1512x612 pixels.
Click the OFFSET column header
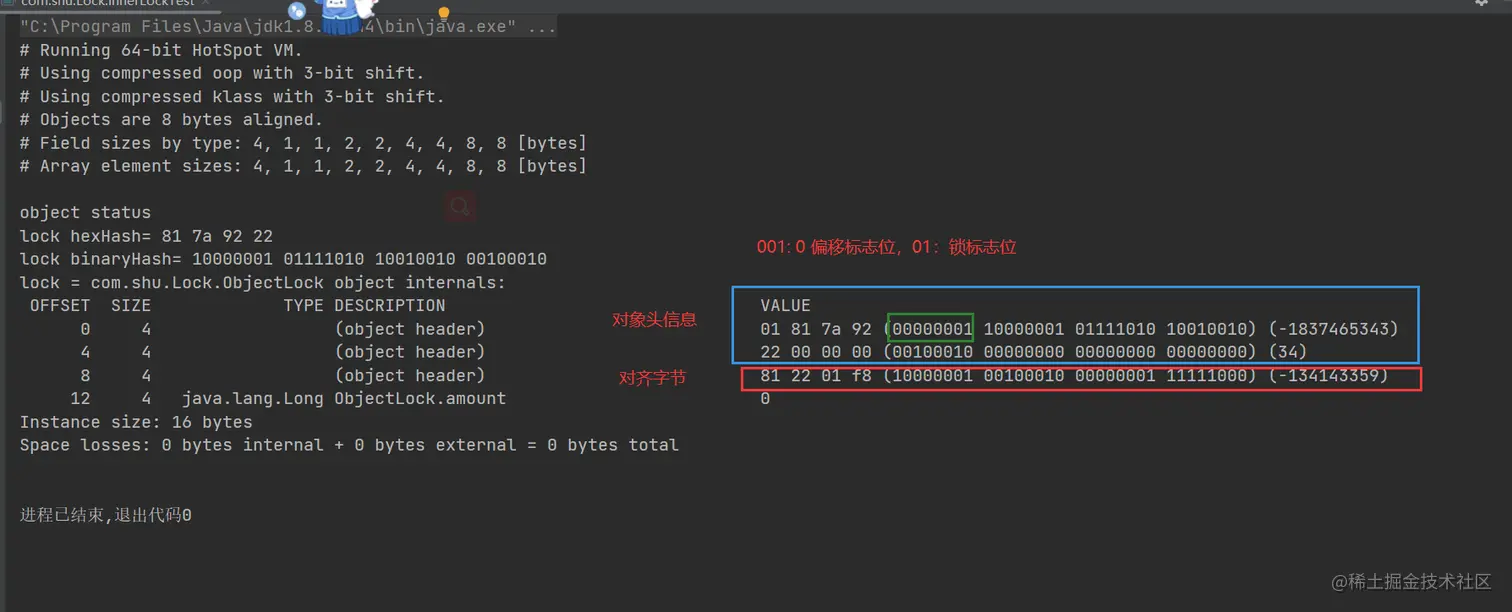(60, 305)
